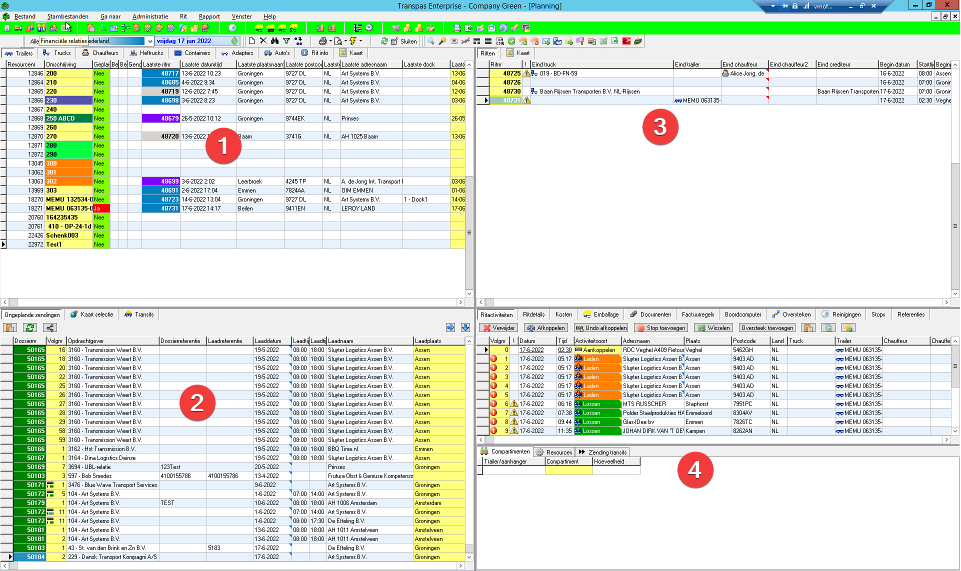Click the filter funnel icon
961x571 pixels.
[x=286, y=41]
